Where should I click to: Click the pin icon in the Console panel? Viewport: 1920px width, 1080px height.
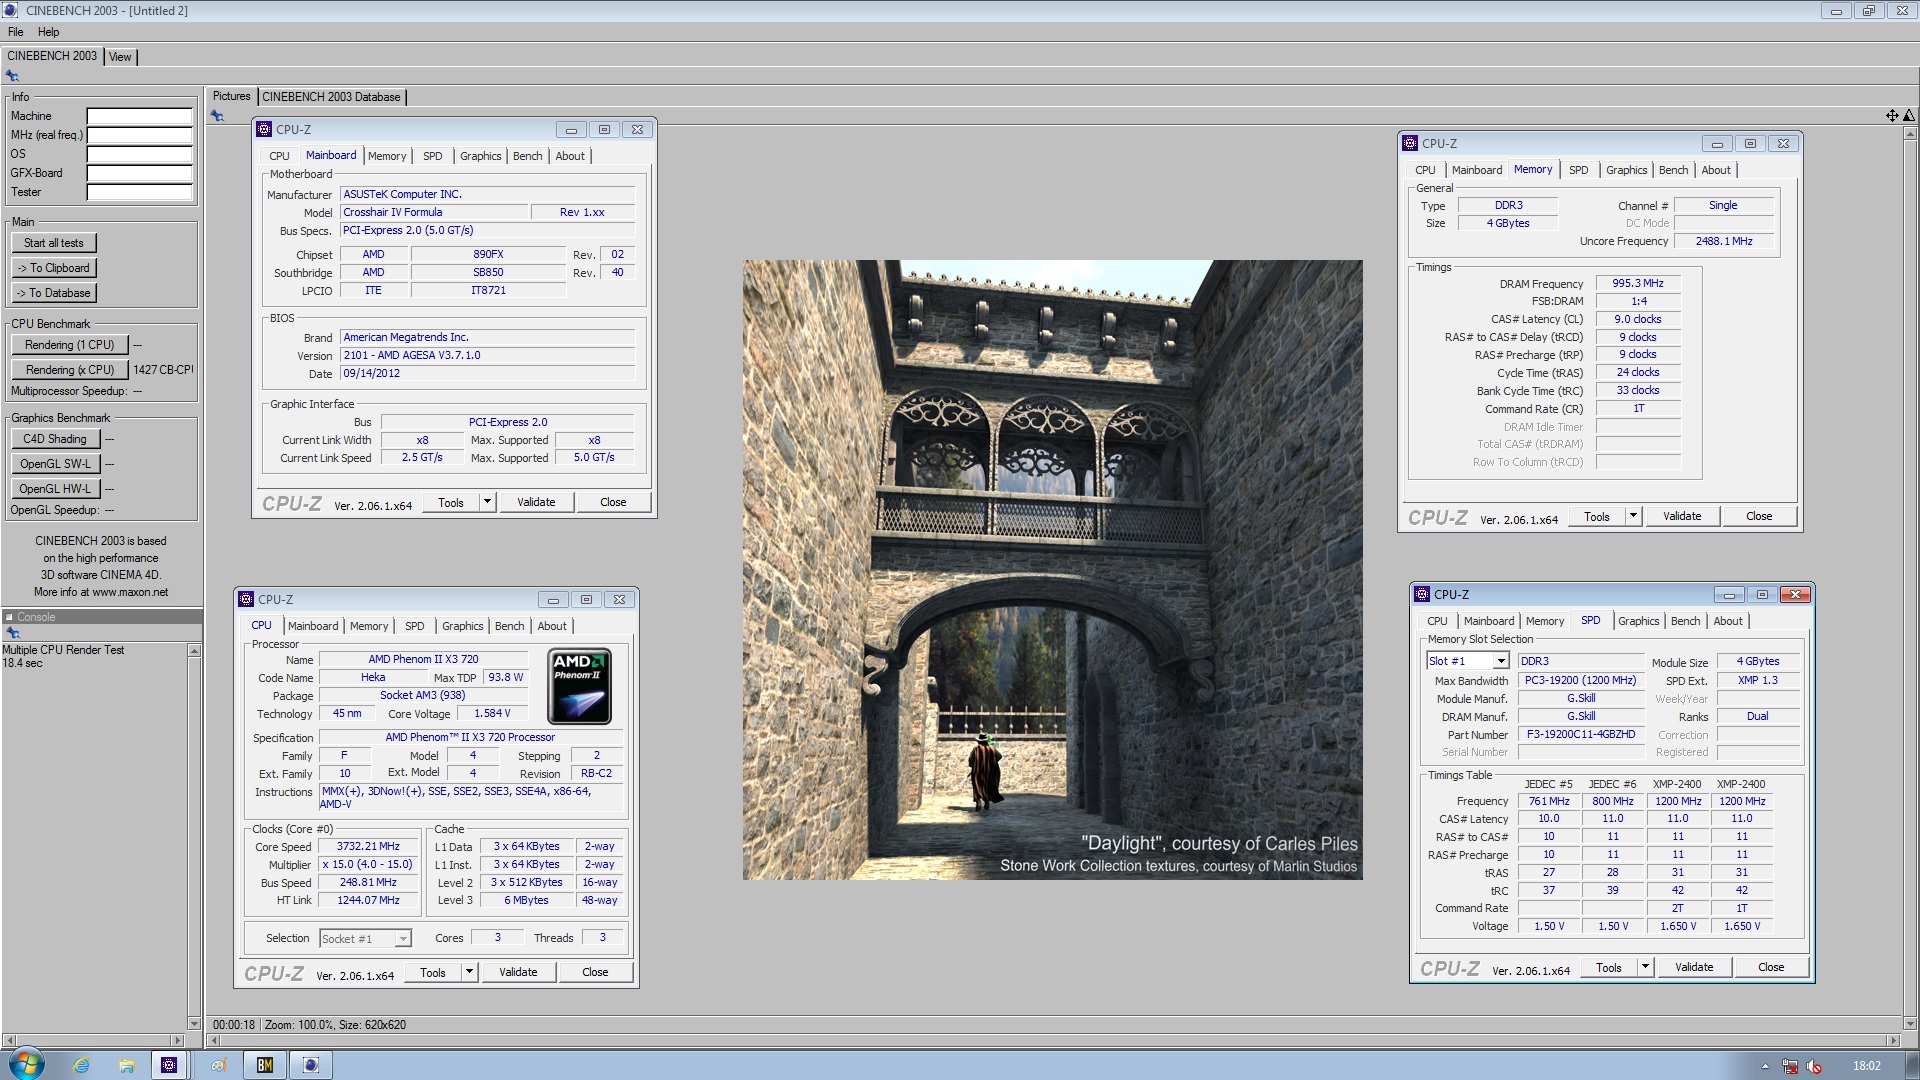click(12, 633)
